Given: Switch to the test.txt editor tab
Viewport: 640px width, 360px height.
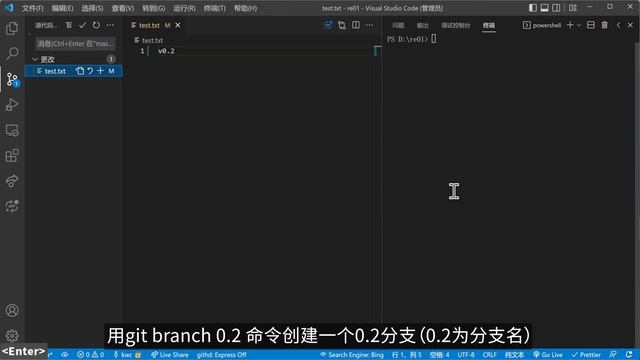Looking at the screenshot, I should (x=149, y=25).
